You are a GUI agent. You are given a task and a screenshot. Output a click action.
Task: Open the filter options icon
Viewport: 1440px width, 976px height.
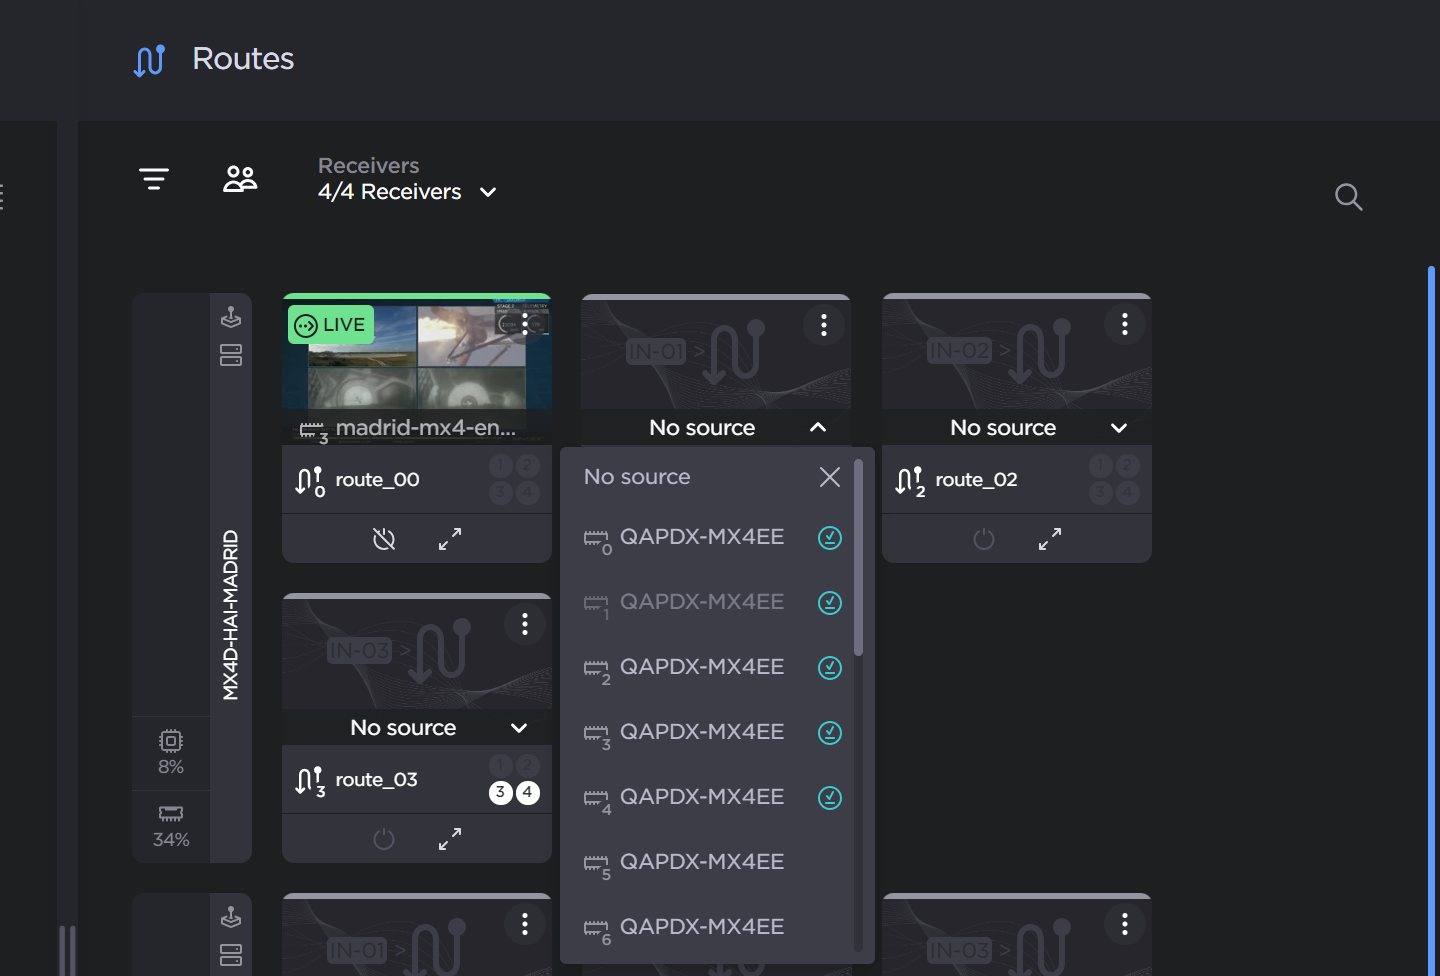click(154, 179)
